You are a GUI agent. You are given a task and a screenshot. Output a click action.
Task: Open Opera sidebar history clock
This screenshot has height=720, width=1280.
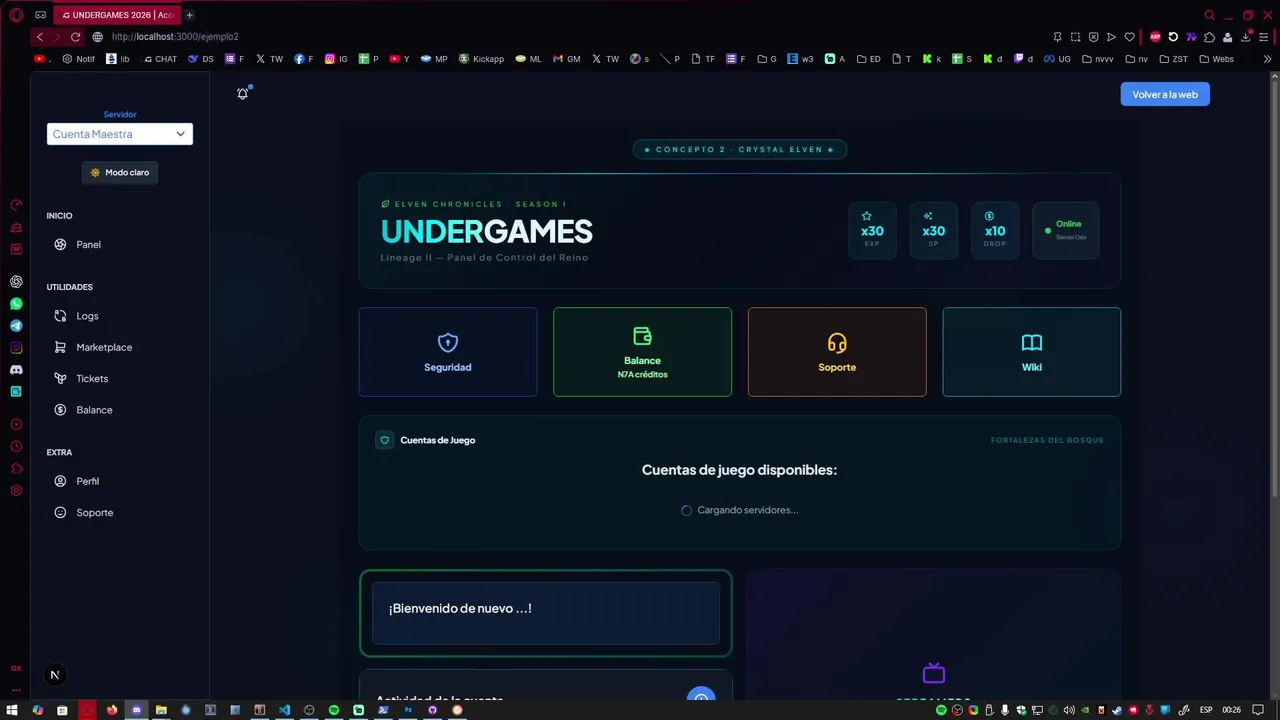[16, 447]
